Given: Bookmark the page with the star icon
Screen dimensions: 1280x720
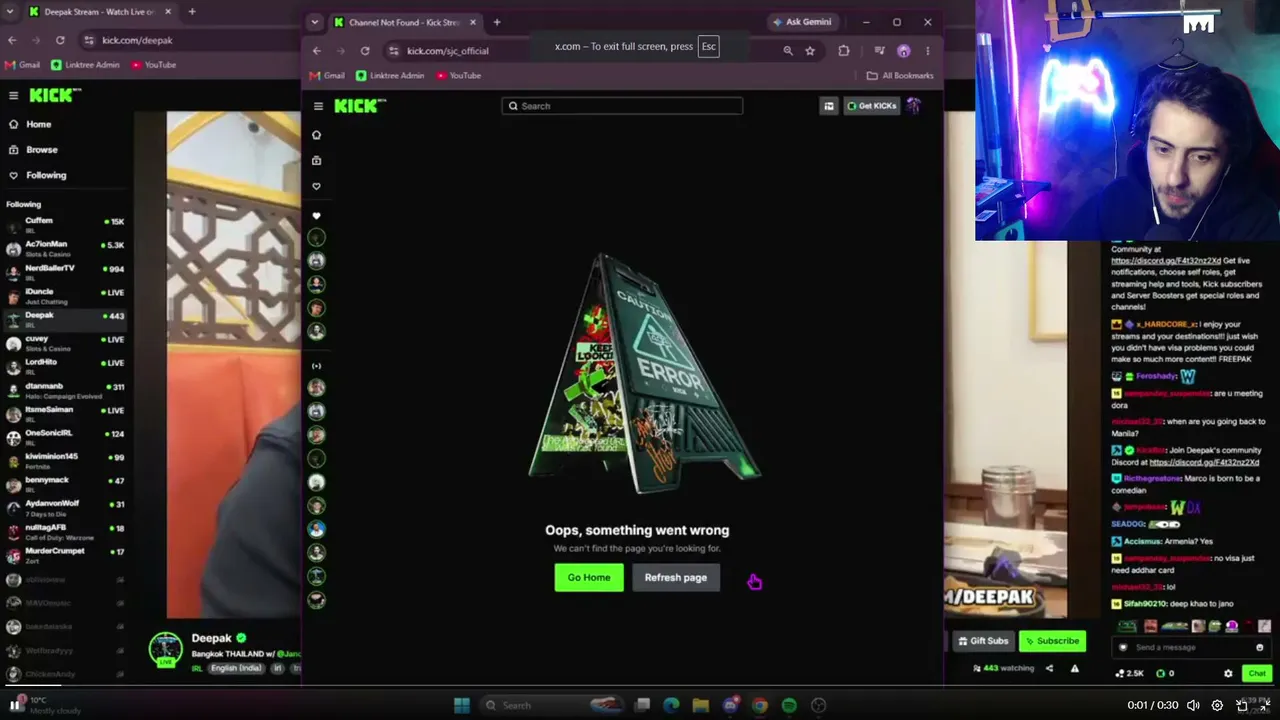Looking at the screenshot, I should point(810,51).
